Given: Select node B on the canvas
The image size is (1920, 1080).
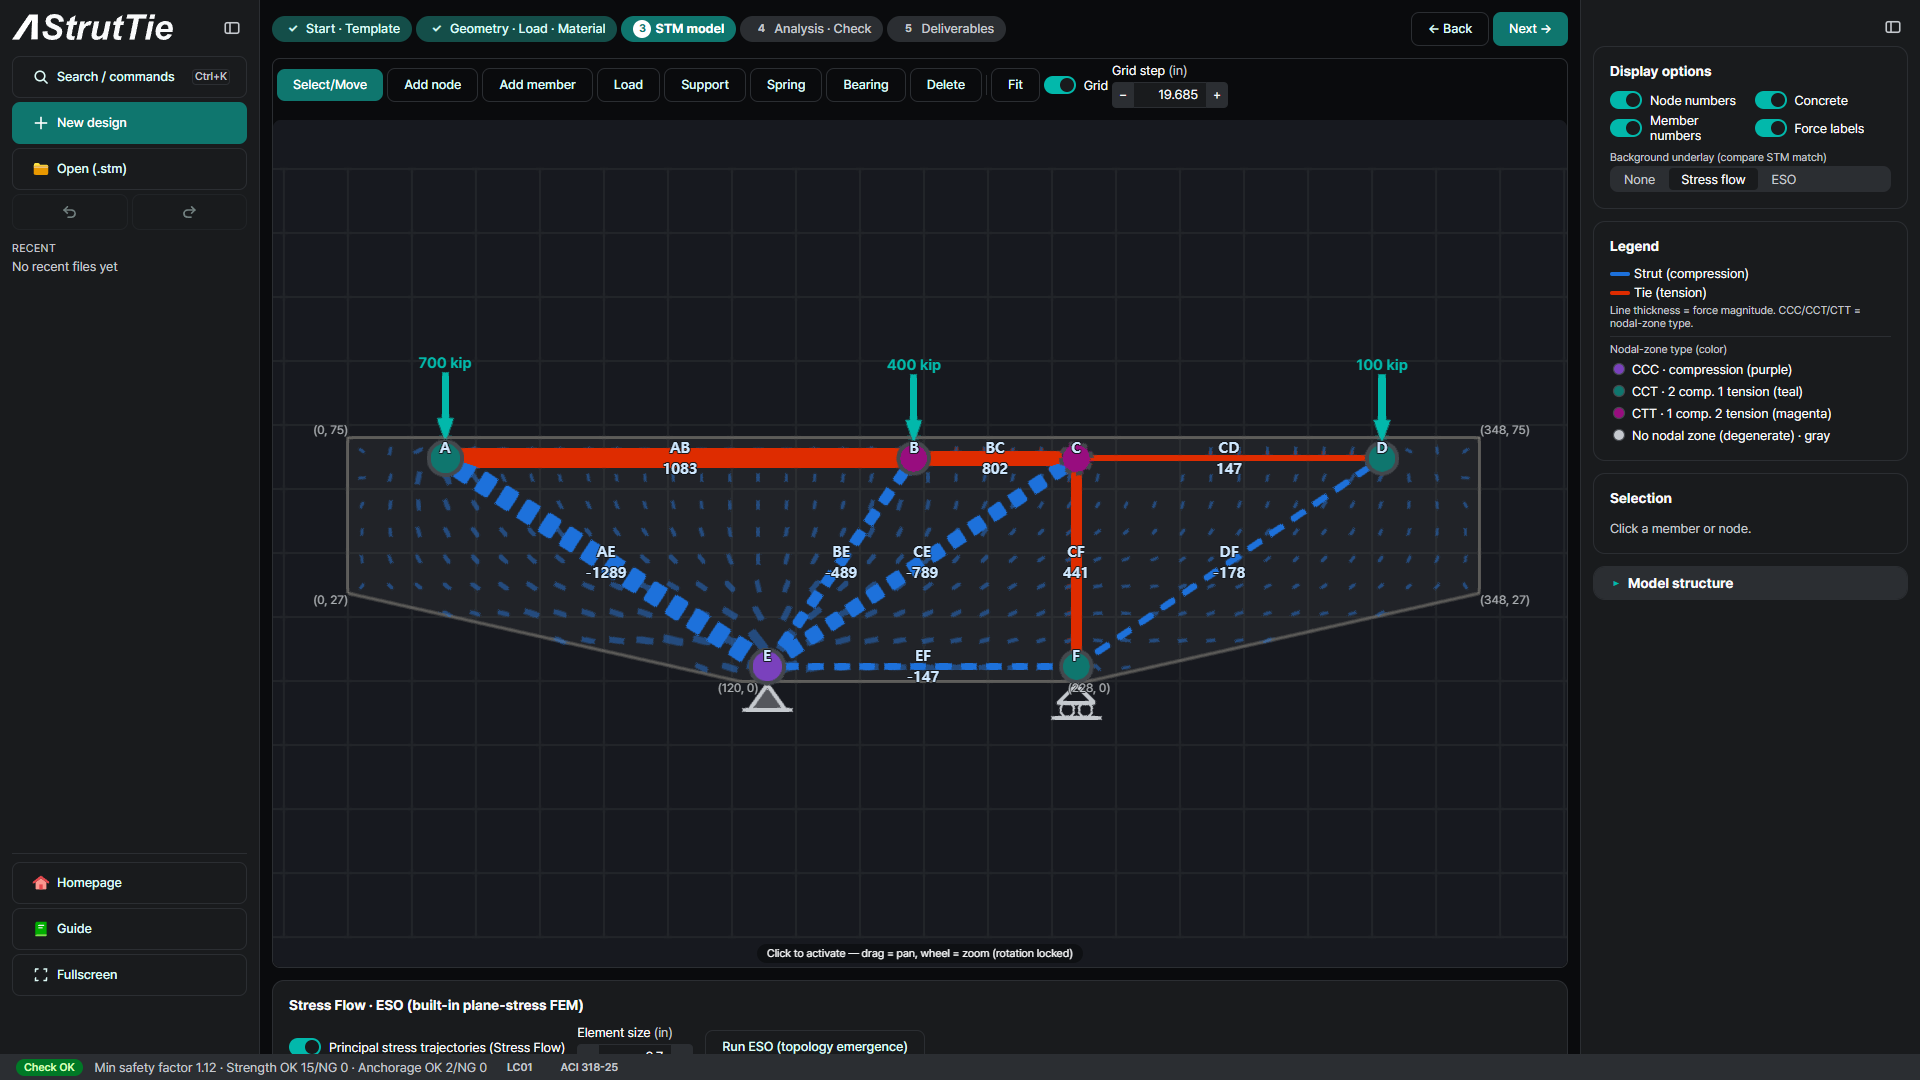Looking at the screenshot, I should 913,457.
